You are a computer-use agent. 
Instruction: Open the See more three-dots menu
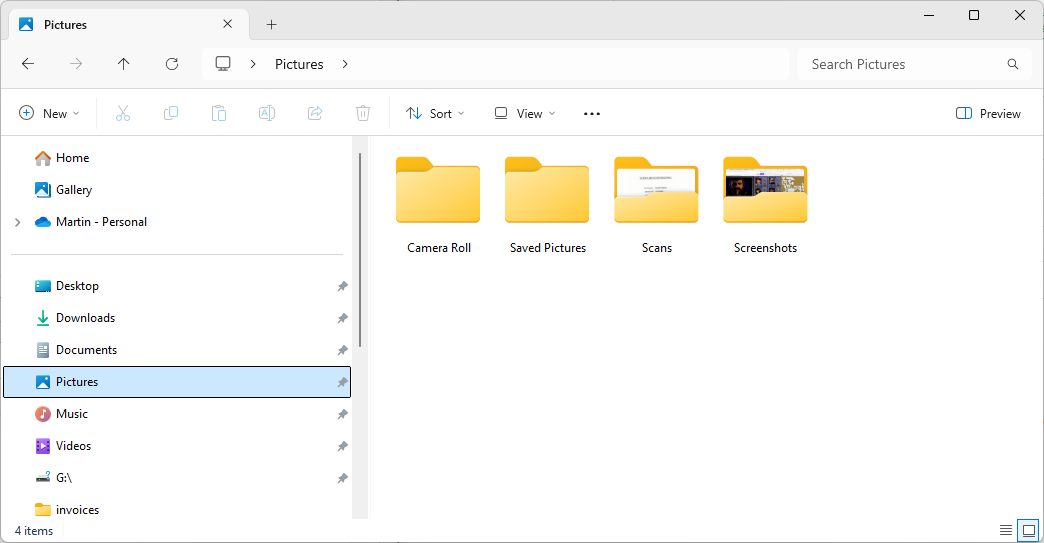tap(592, 114)
